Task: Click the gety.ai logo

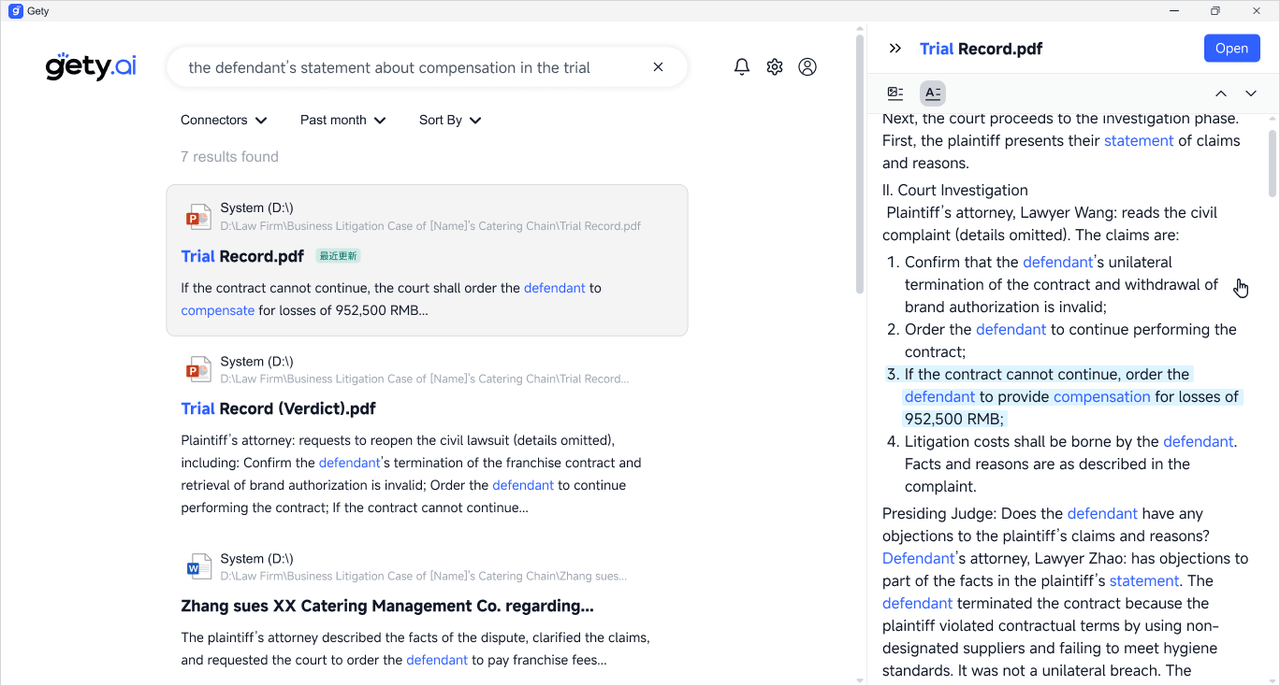Action: point(91,67)
